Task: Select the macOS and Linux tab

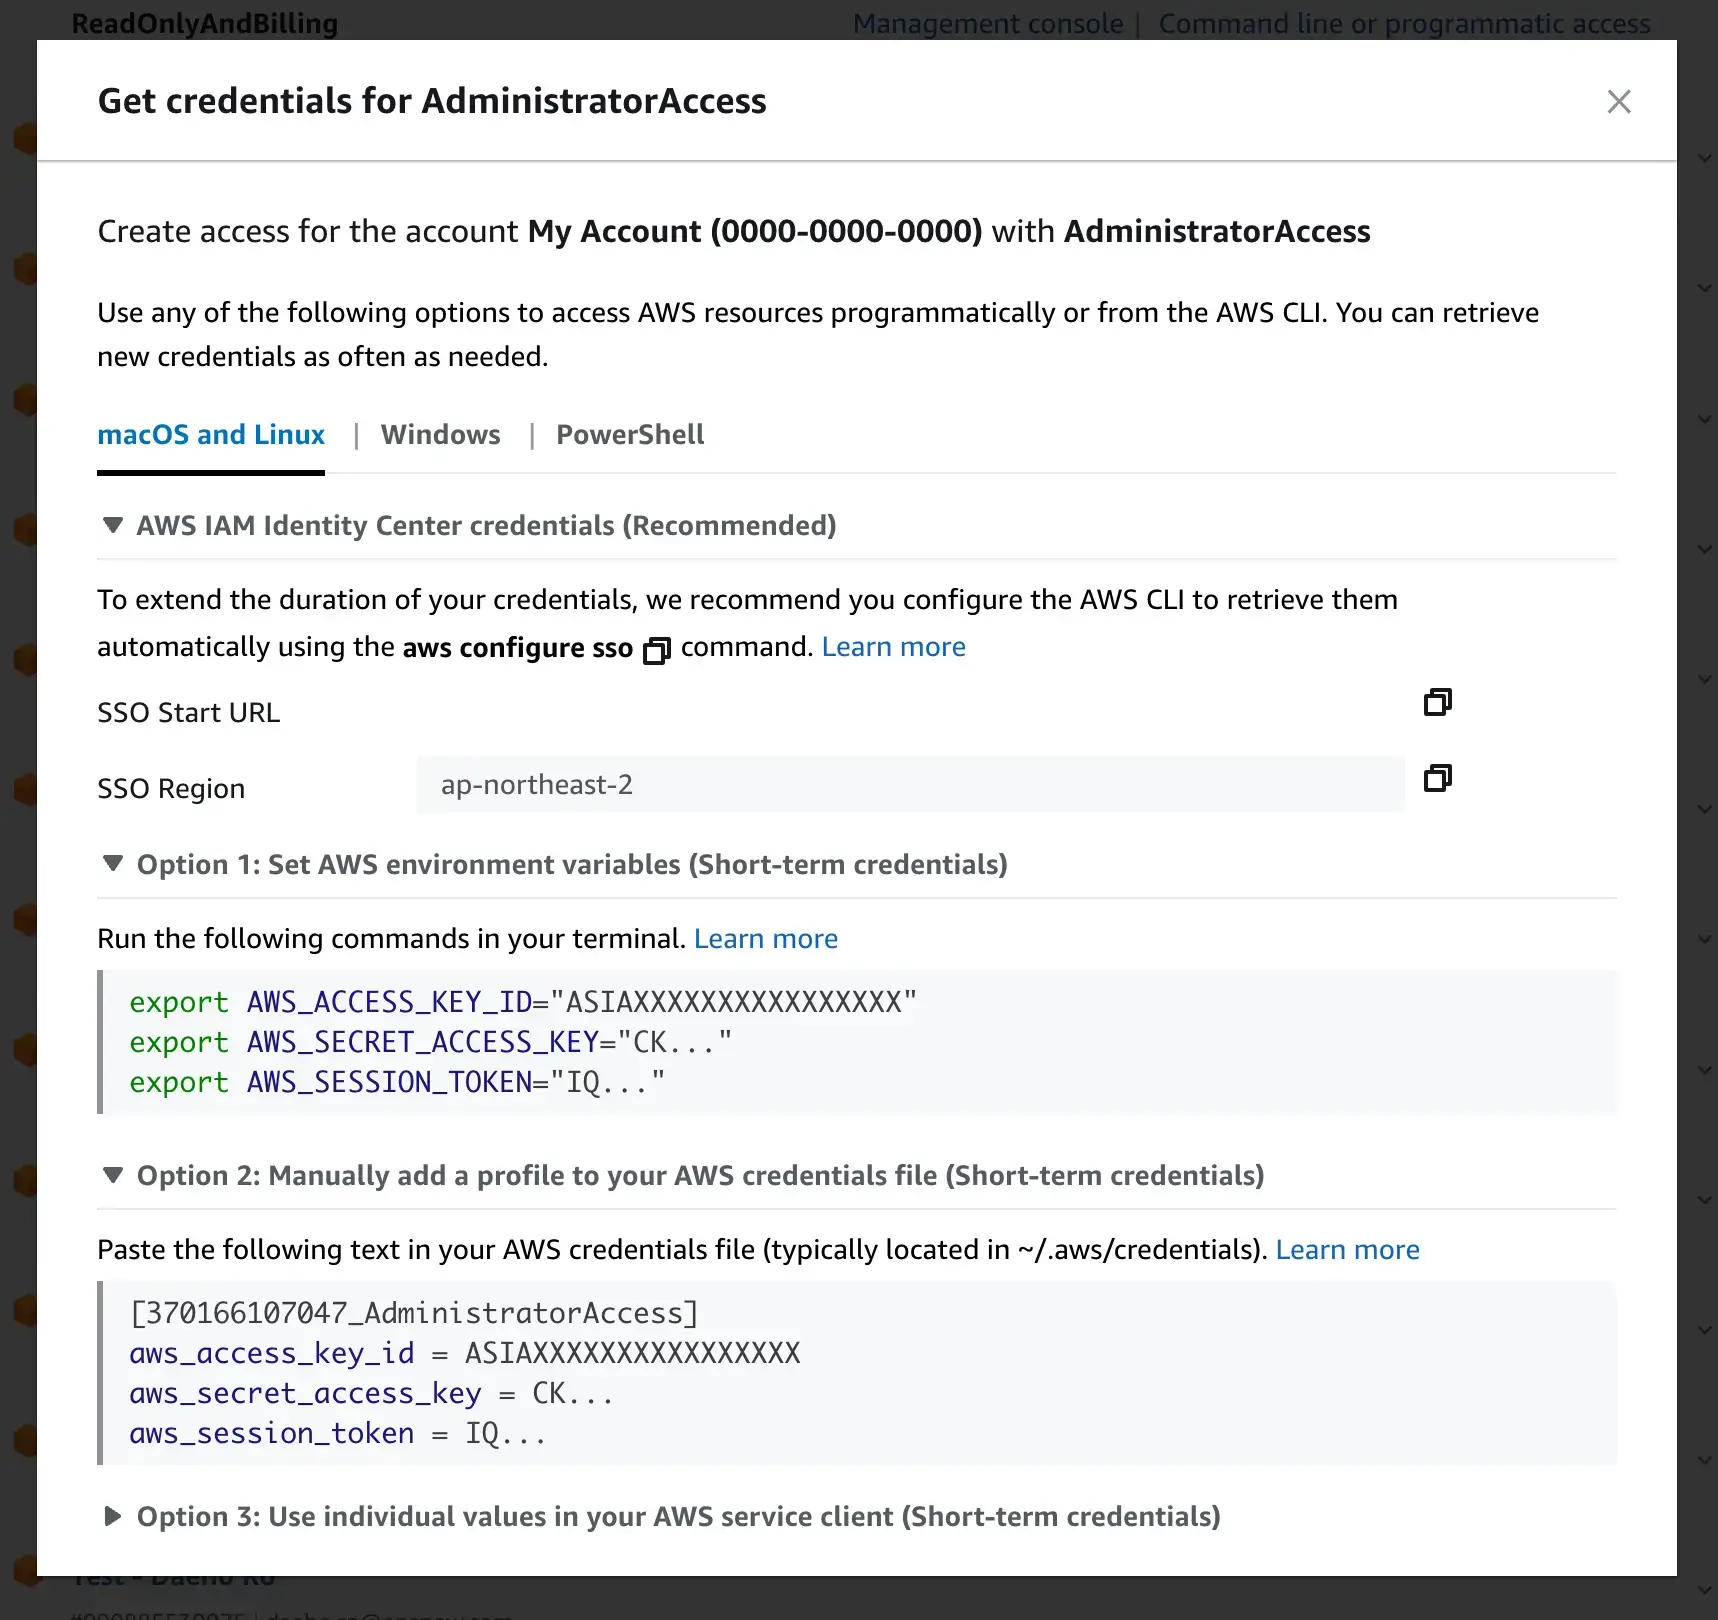Action: pos(211,435)
